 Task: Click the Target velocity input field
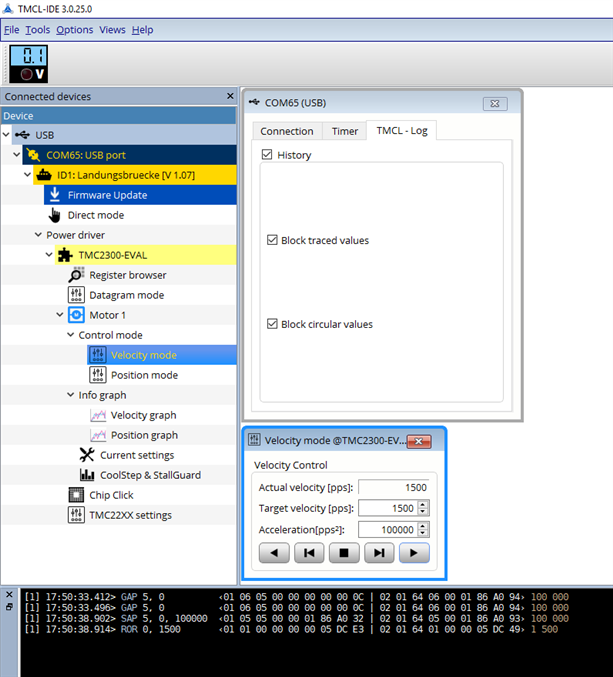(388, 508)
